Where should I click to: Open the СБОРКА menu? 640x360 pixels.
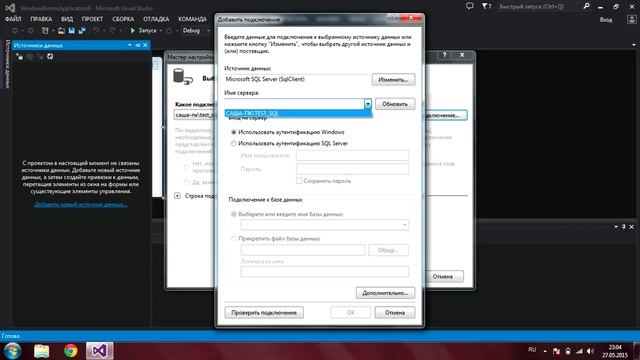pos(123,19)
